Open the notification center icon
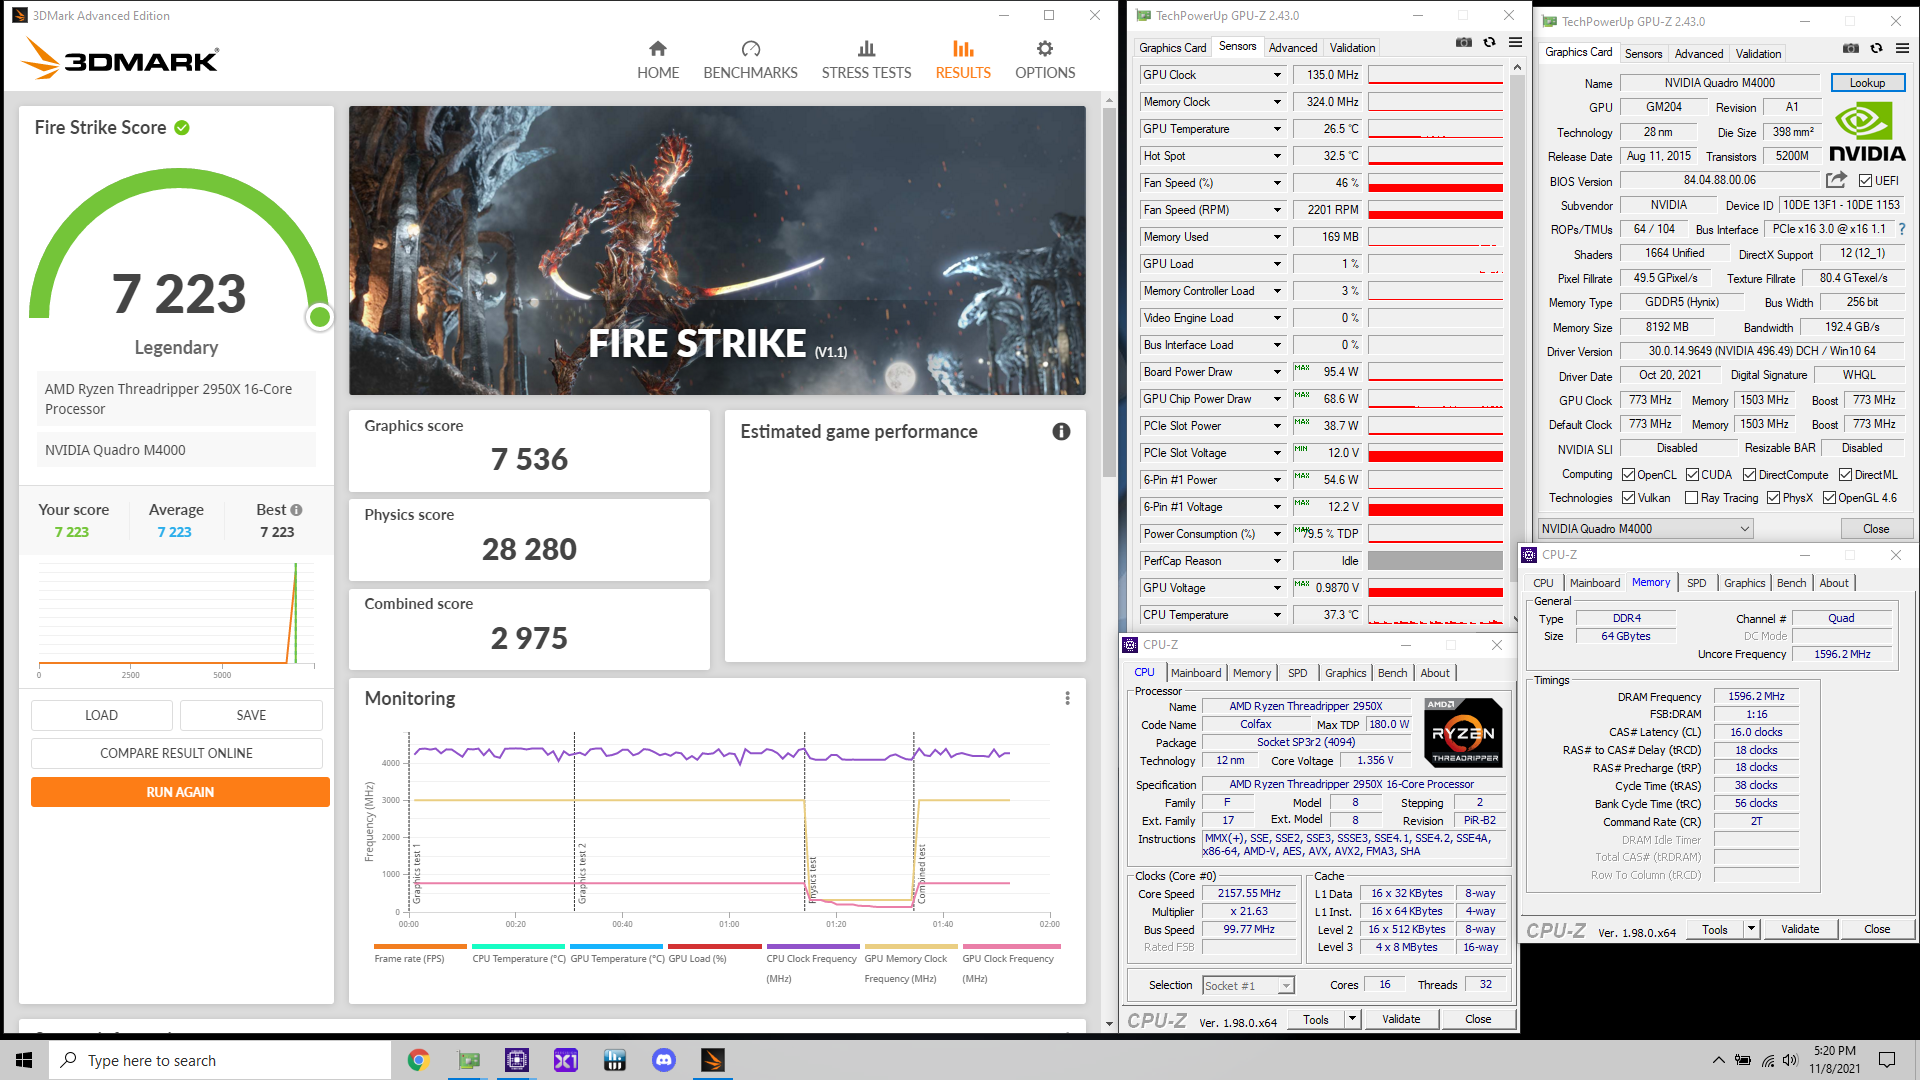 tap(1887, 1060)
